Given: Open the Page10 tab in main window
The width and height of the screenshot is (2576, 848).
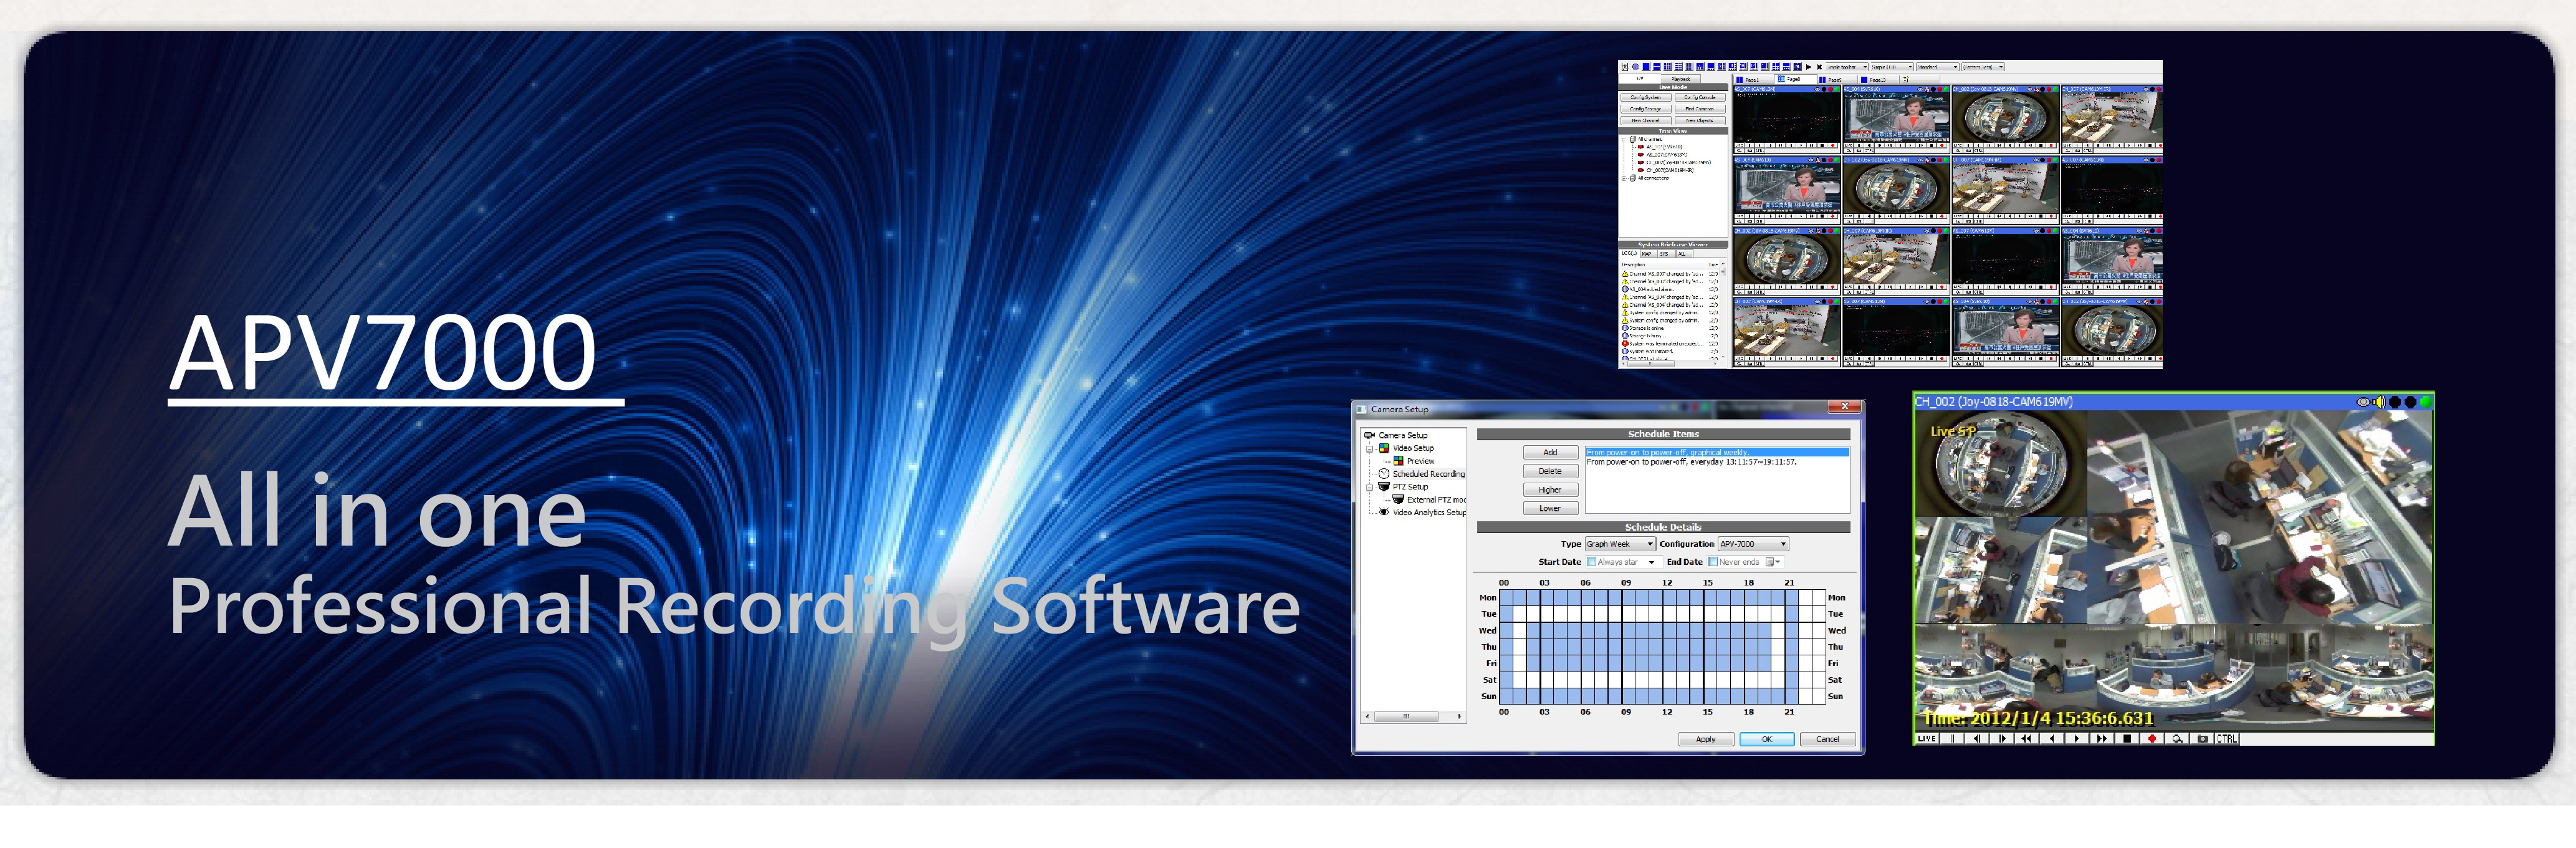Looking at the screenshot, I should (x=1880, y=80).
